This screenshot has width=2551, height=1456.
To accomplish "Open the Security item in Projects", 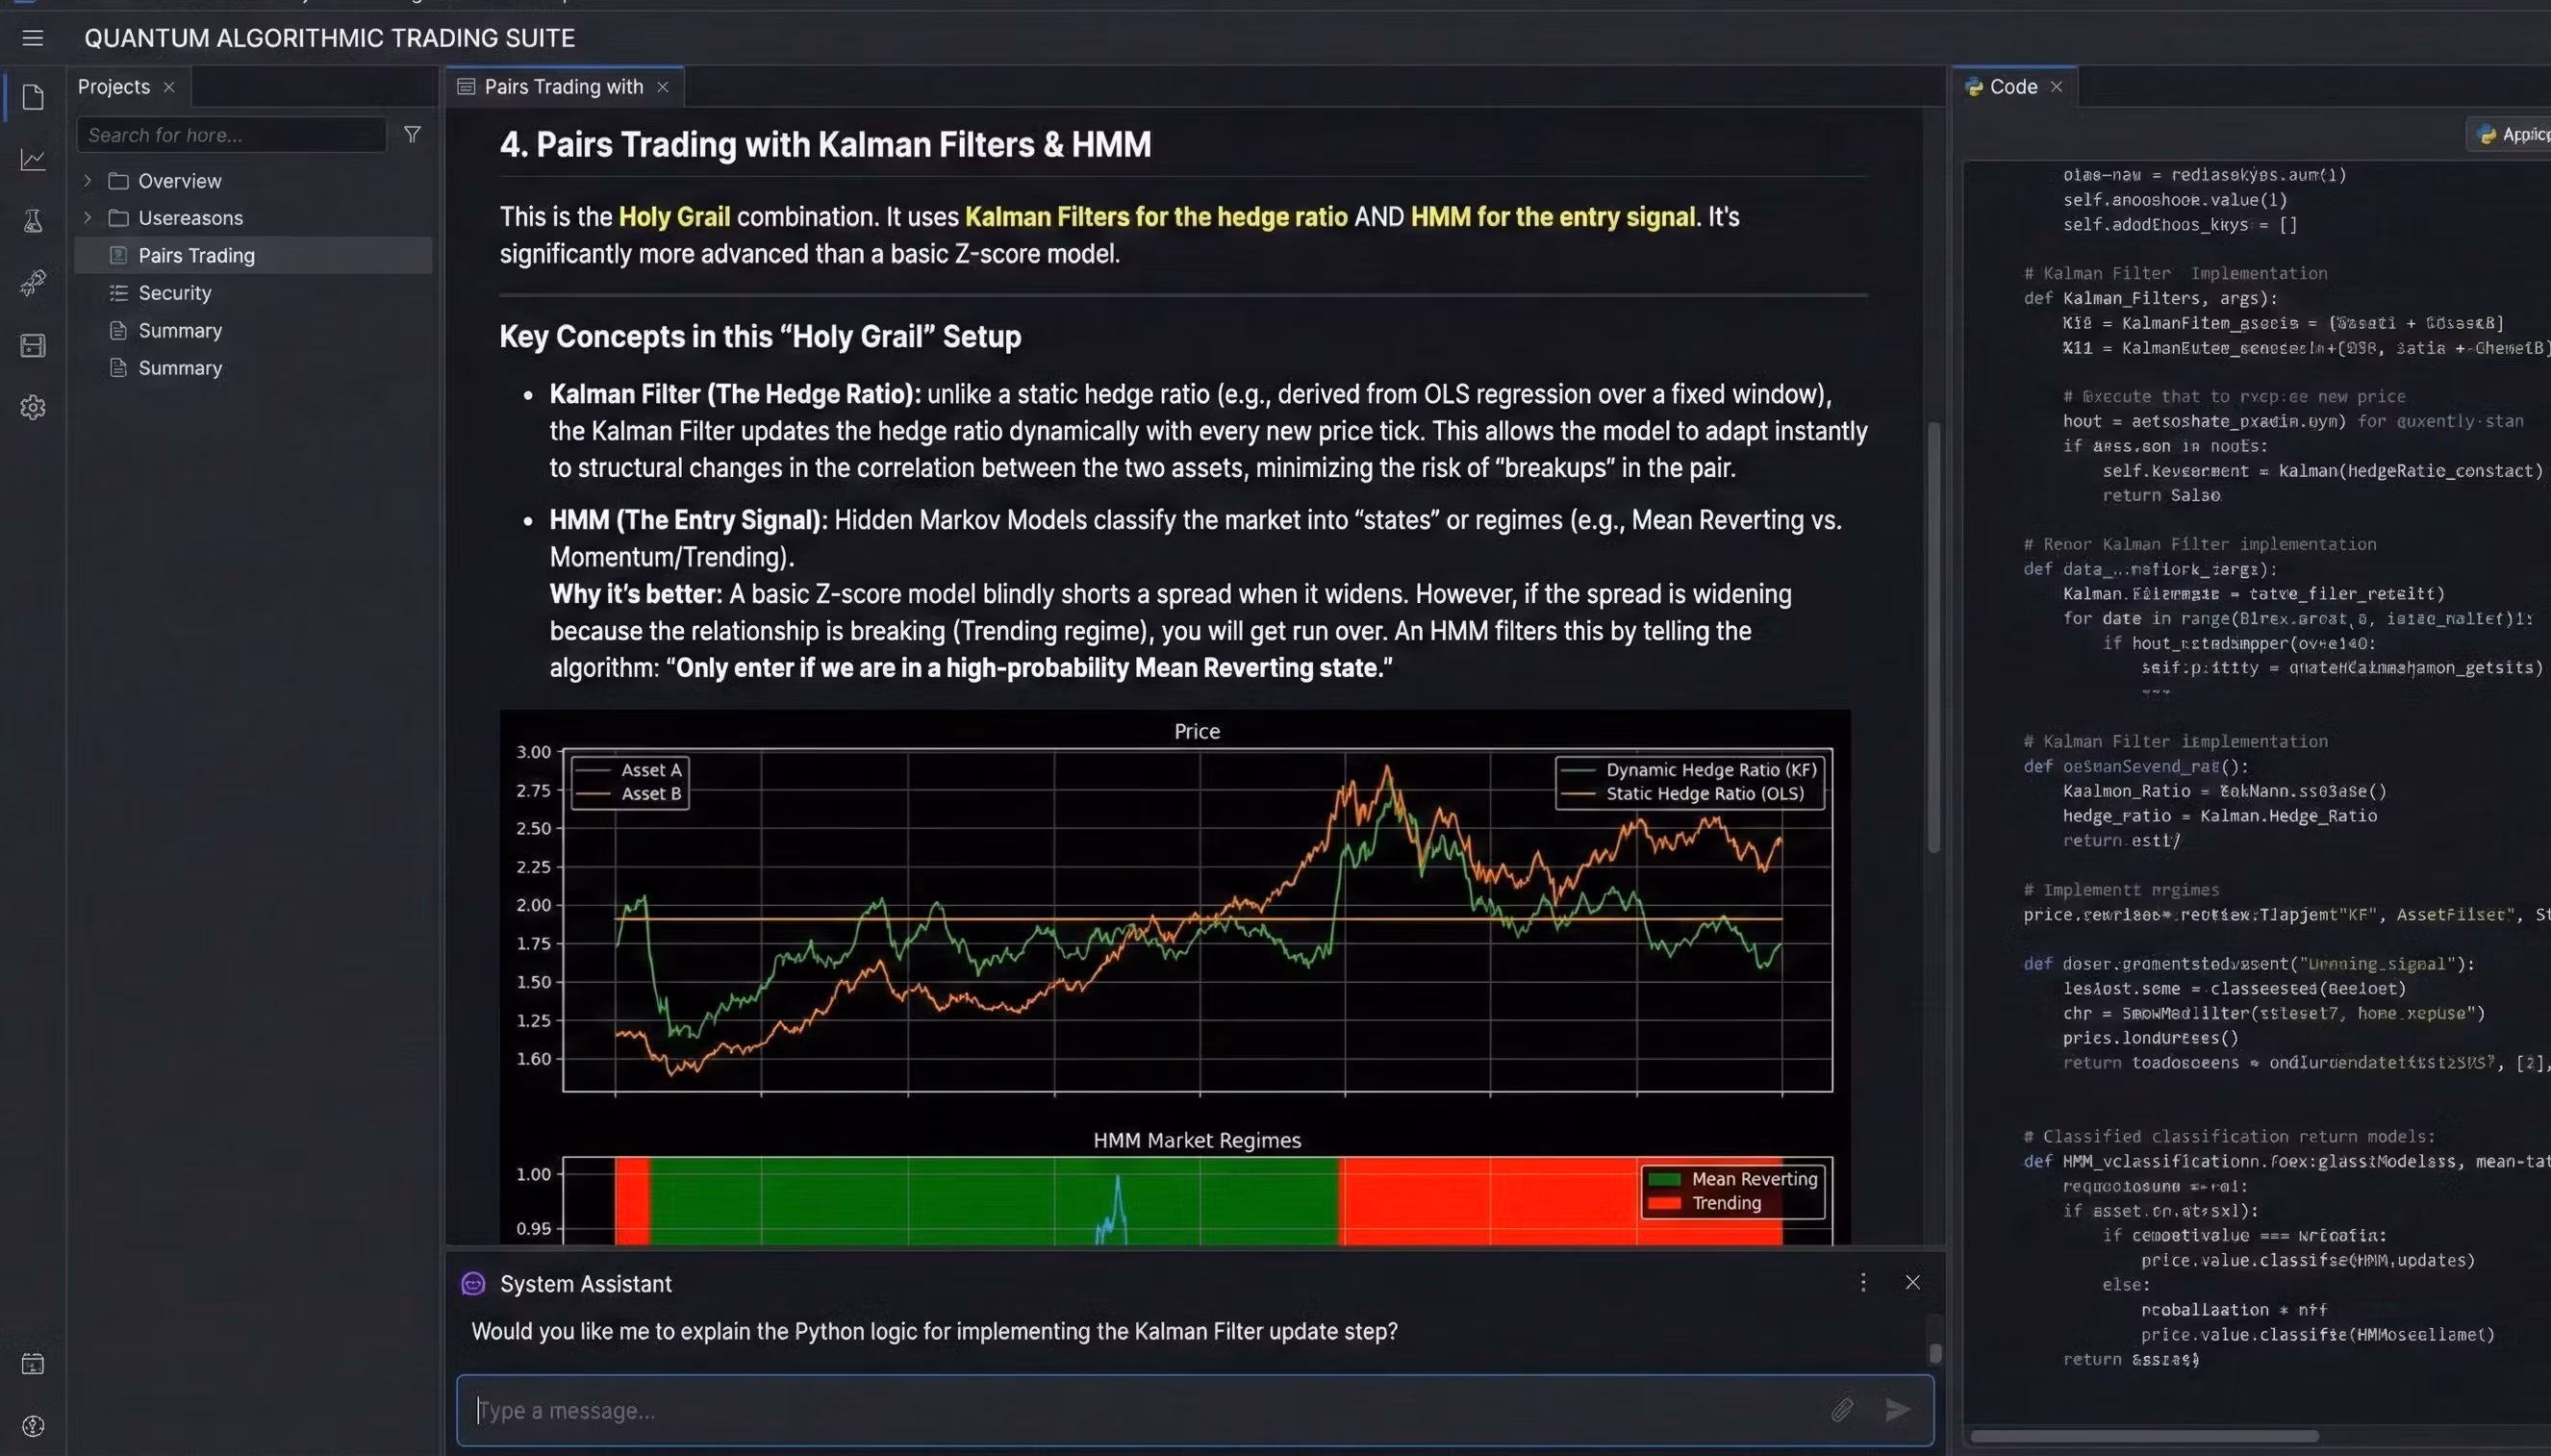I will pyautogui.click(x=174, y=293).
